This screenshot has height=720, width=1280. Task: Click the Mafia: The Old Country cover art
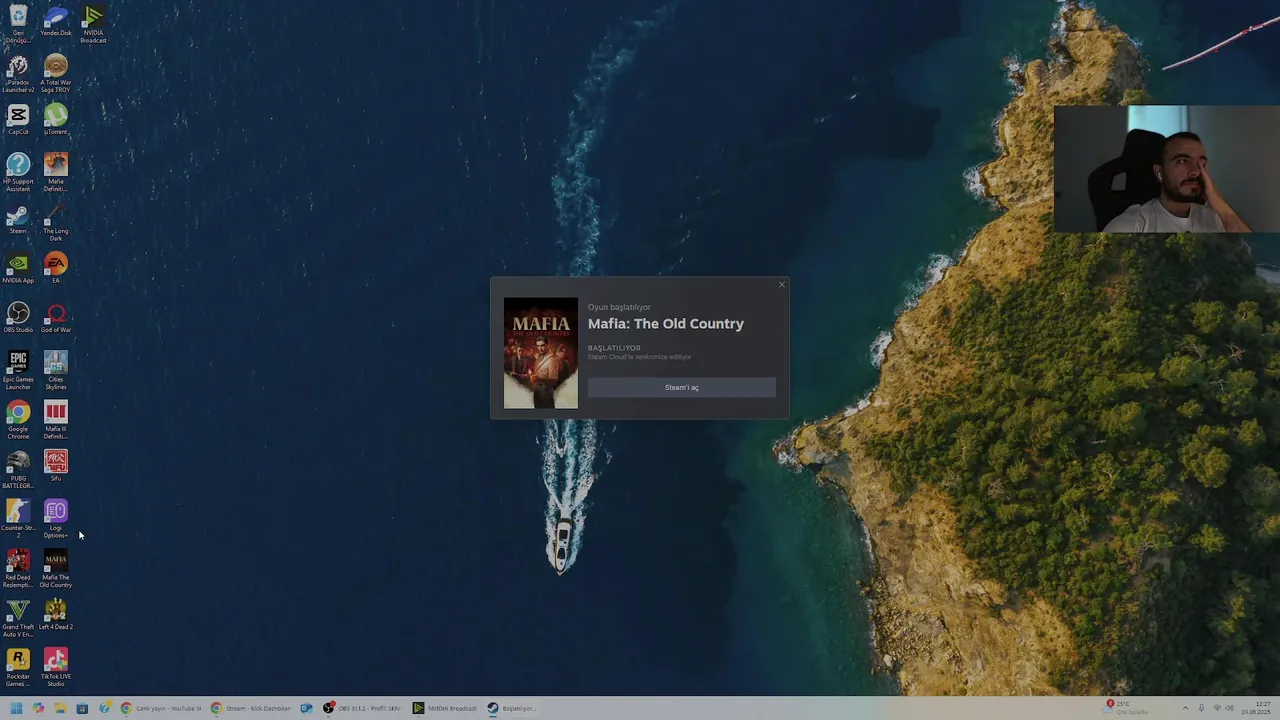tap(541, 353)
